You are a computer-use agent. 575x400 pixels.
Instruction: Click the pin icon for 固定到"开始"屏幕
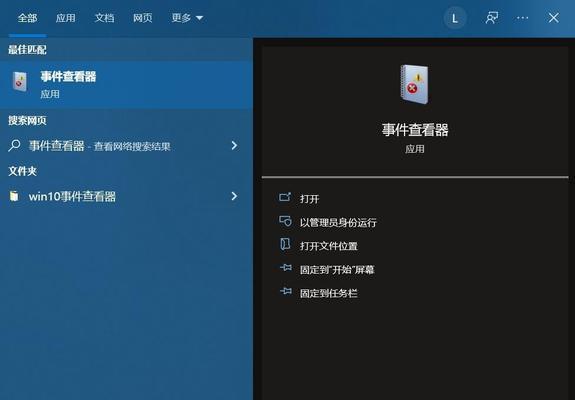[x=286, y=268]
